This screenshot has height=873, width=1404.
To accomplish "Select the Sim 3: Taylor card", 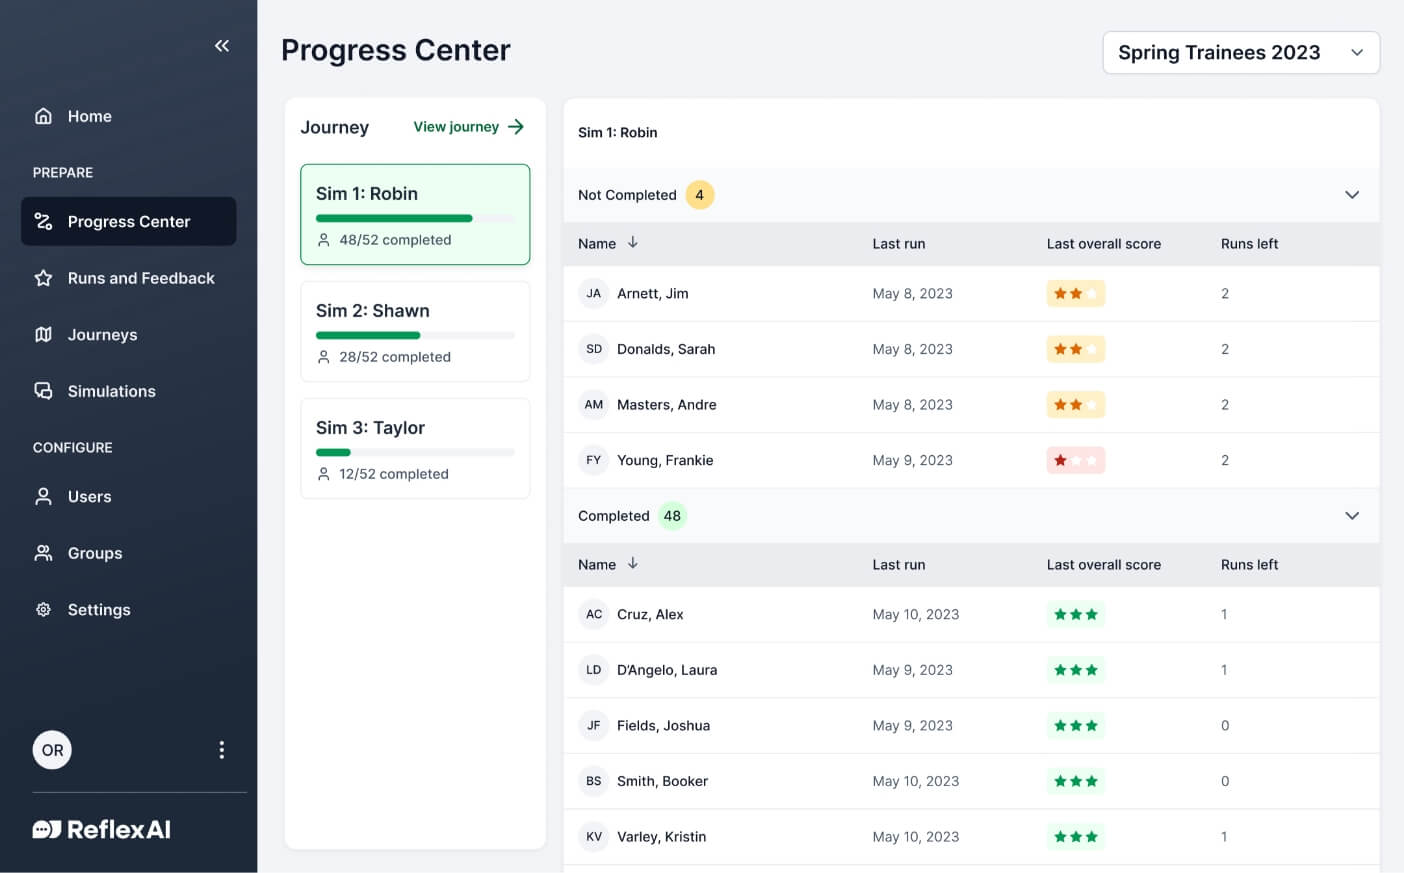I will click(415, 448).
